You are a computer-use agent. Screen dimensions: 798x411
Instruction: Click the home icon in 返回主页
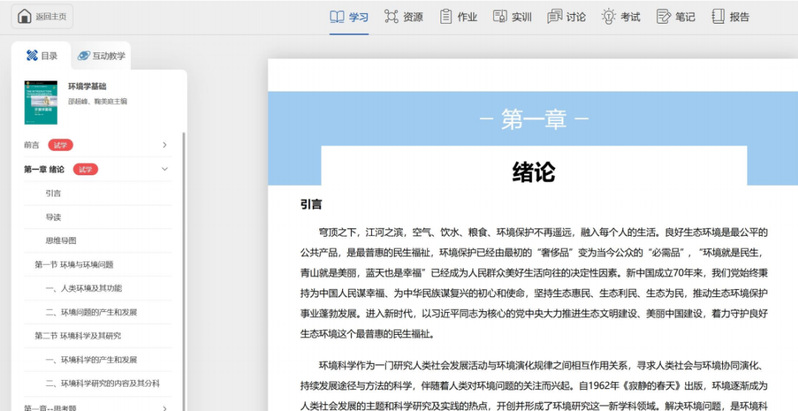(x=24, y=16)
